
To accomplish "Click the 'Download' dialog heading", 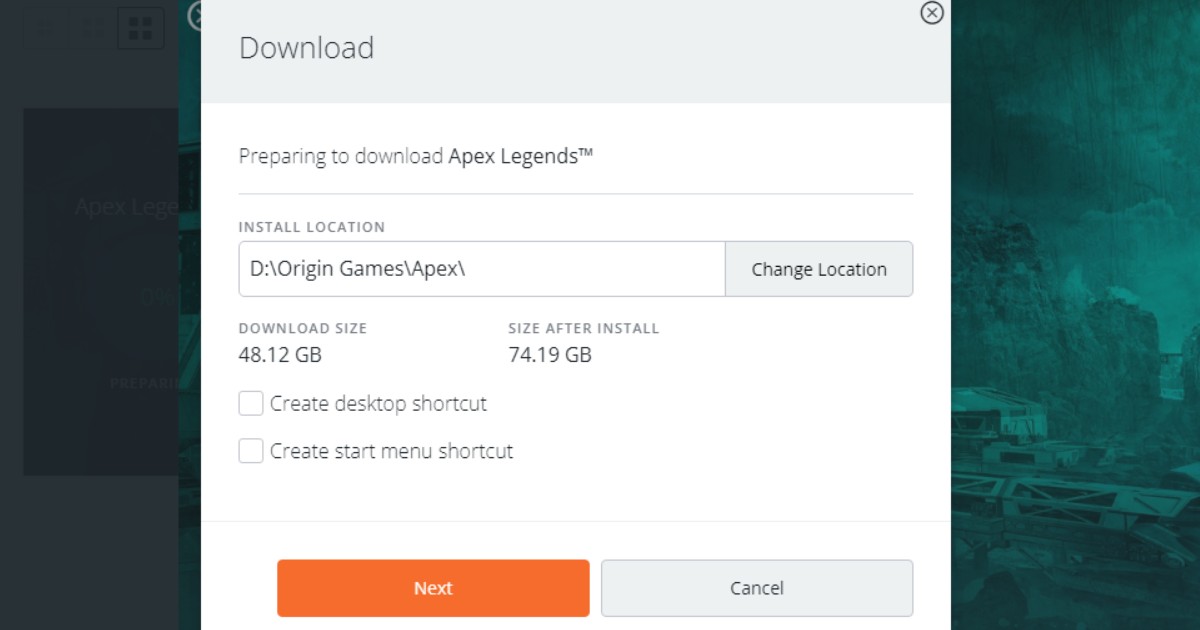I will tap(306, 48).
